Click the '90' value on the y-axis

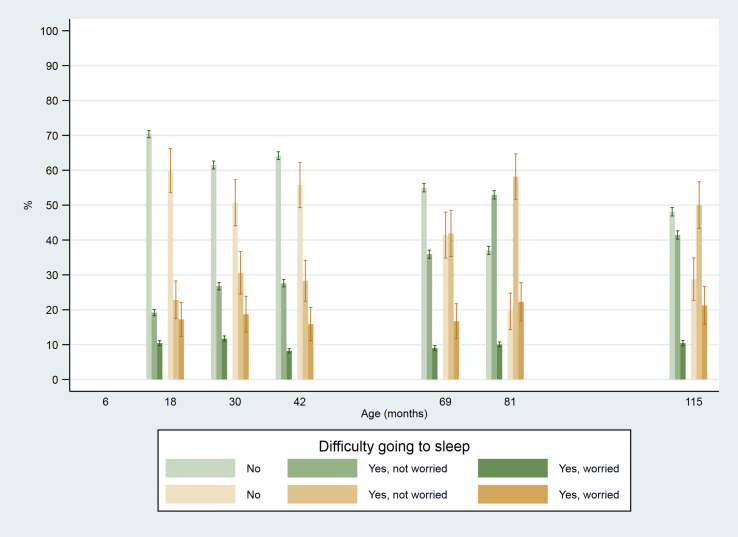point(52,66)
